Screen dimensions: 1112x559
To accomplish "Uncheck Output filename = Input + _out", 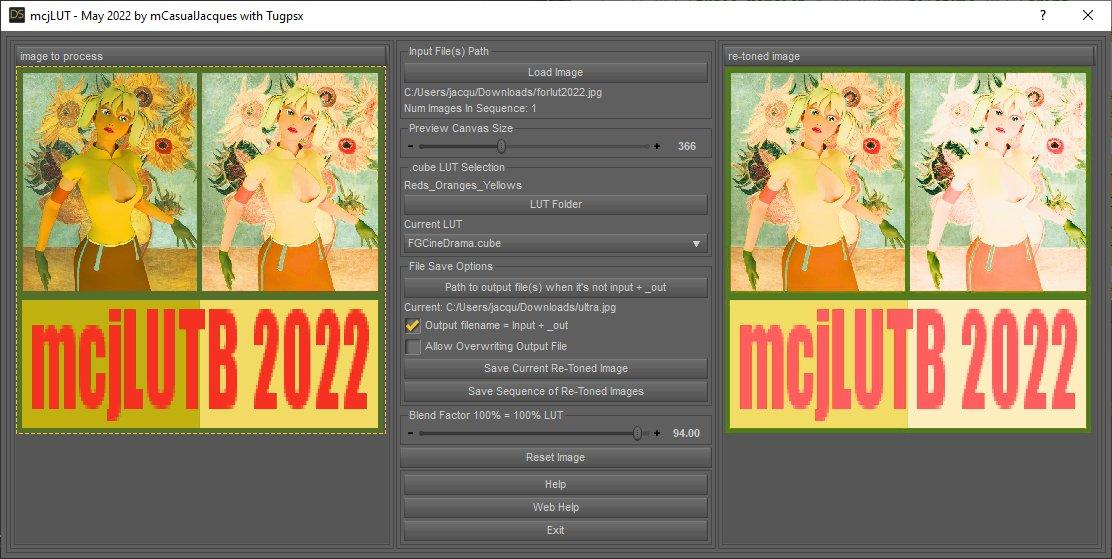I will pos(413,326).
